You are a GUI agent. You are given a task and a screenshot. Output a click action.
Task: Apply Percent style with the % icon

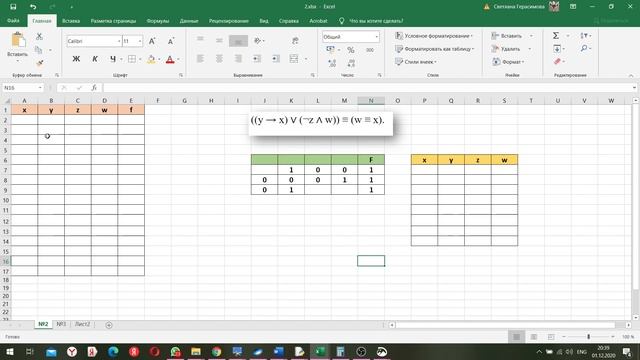(x=351, y=50)
